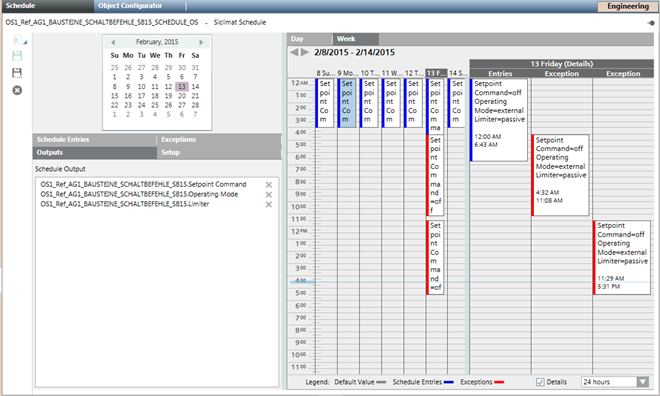Select February 20 in the calendar

[182, 96]
